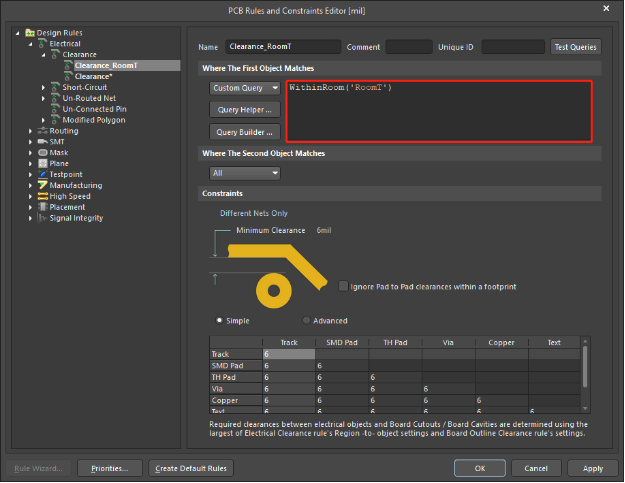The image size is (625, 483).
Task: Open the Query Helper
Action: 245,110
